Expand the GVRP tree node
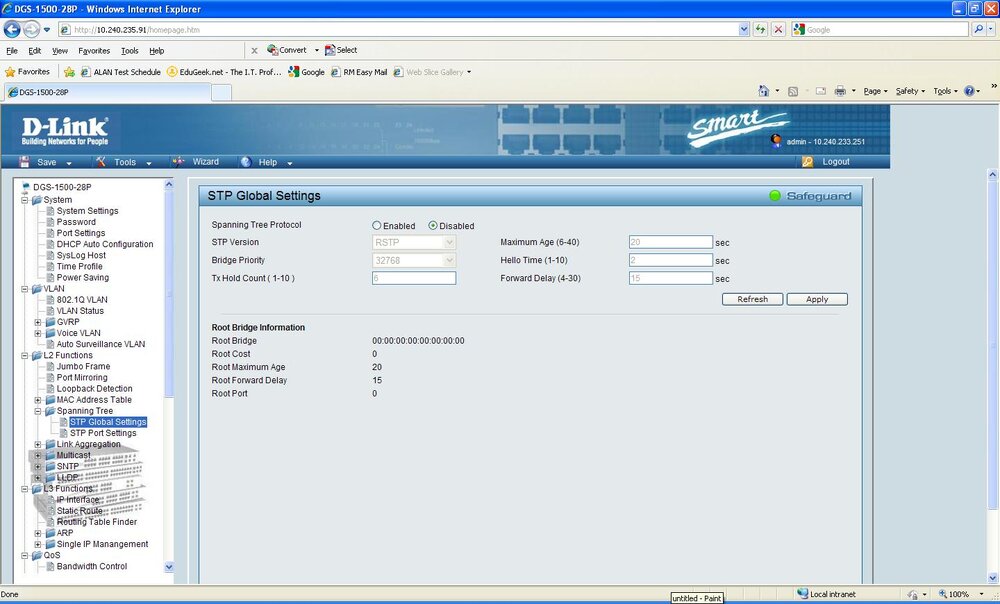Viewport: 1000px width, 604px height. (38, 322)
